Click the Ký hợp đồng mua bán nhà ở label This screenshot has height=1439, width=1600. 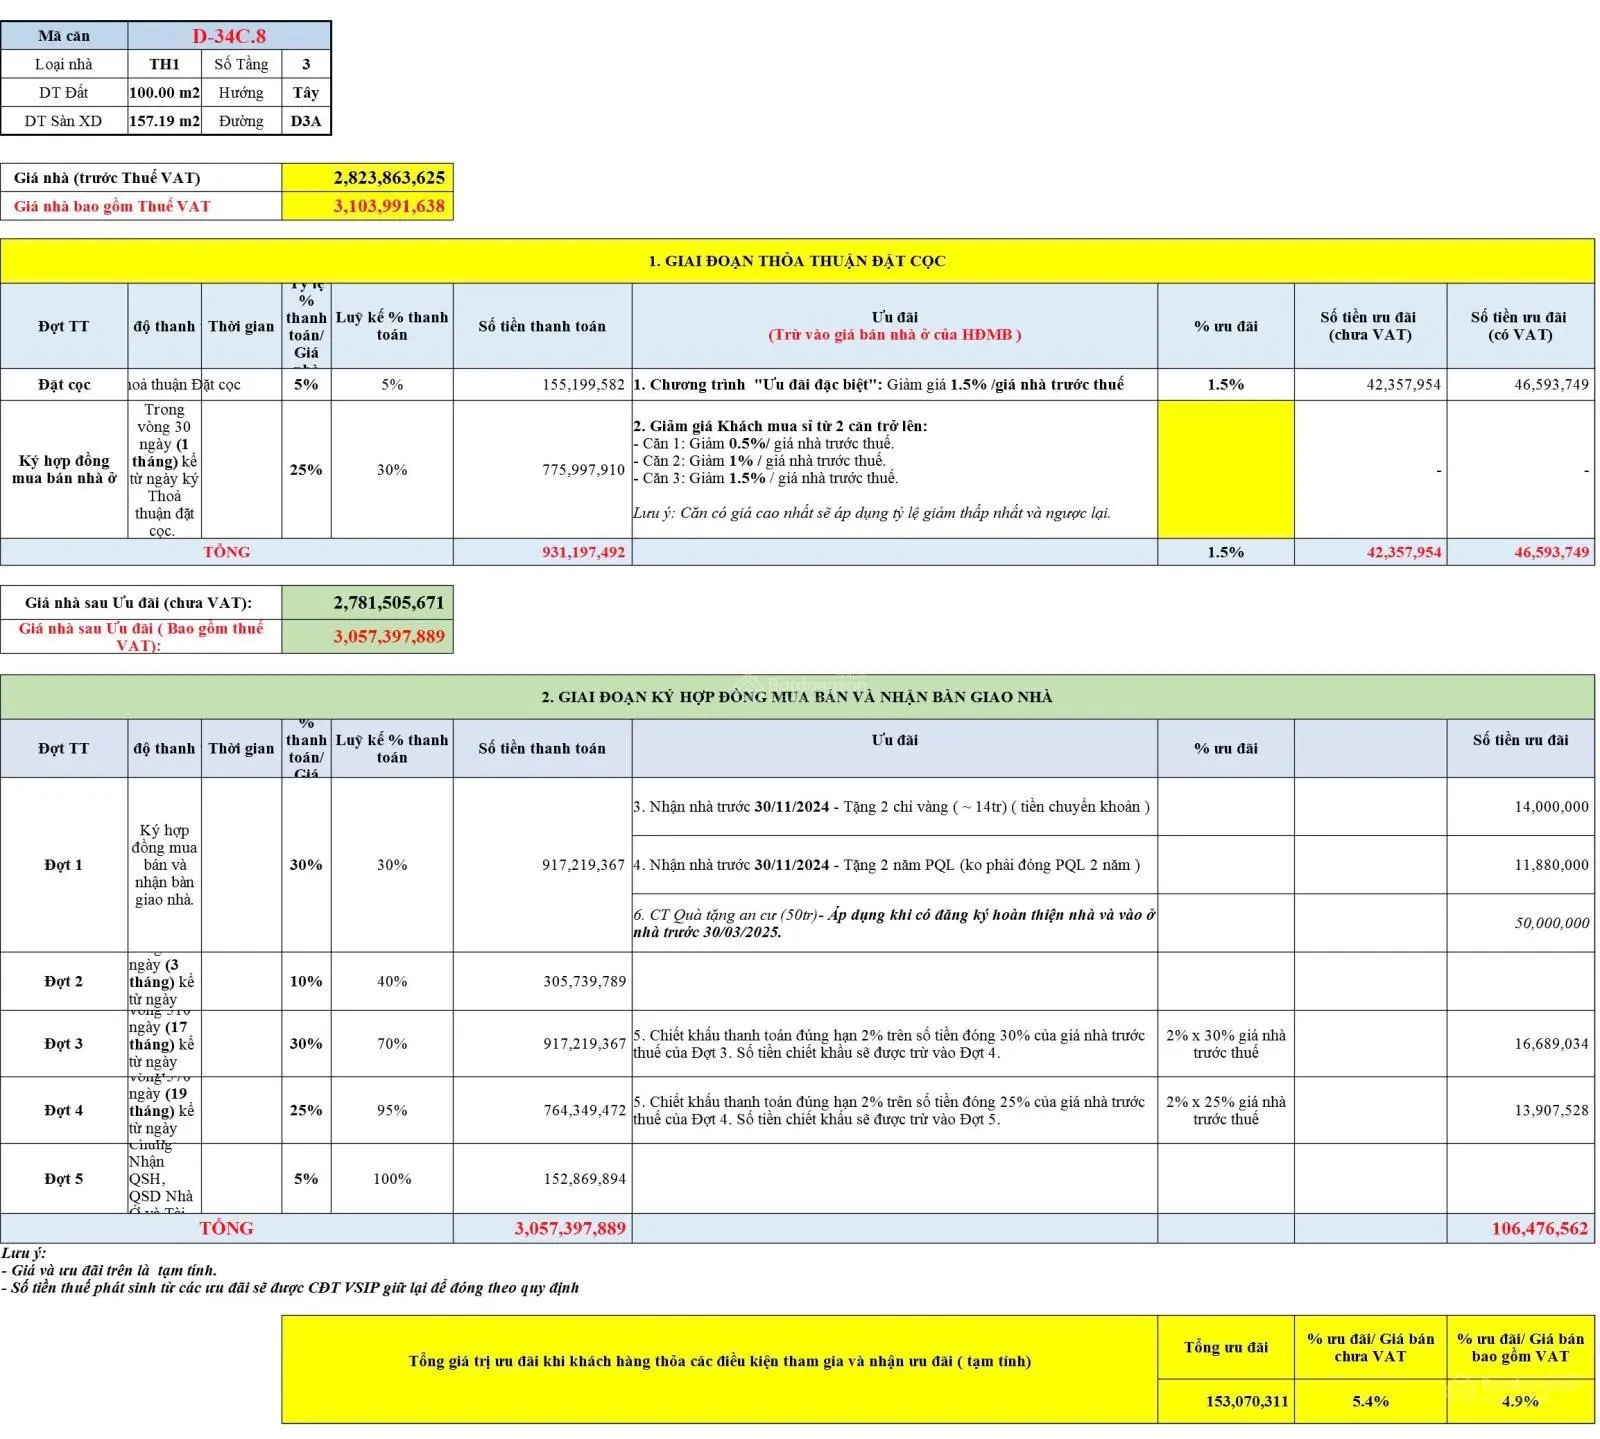click(64, 469)
